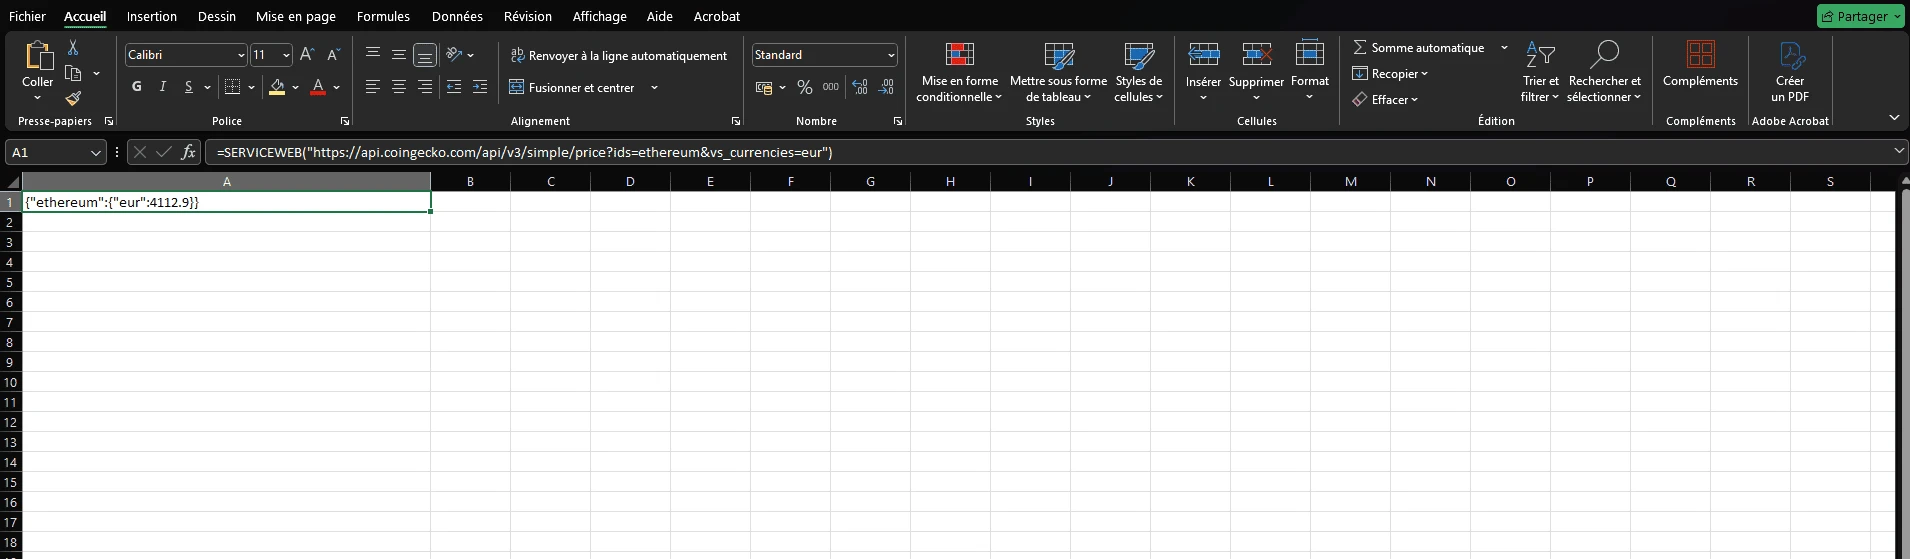Open the Données ribbon tab

(457, 16)
